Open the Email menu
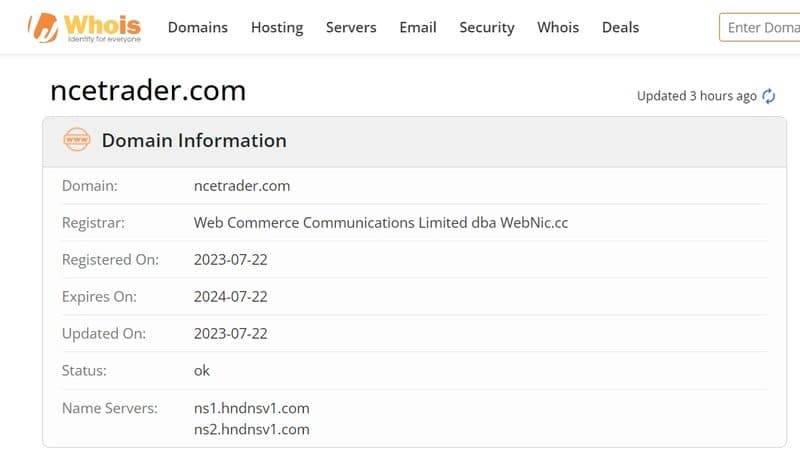 click(x=418, y=27)
